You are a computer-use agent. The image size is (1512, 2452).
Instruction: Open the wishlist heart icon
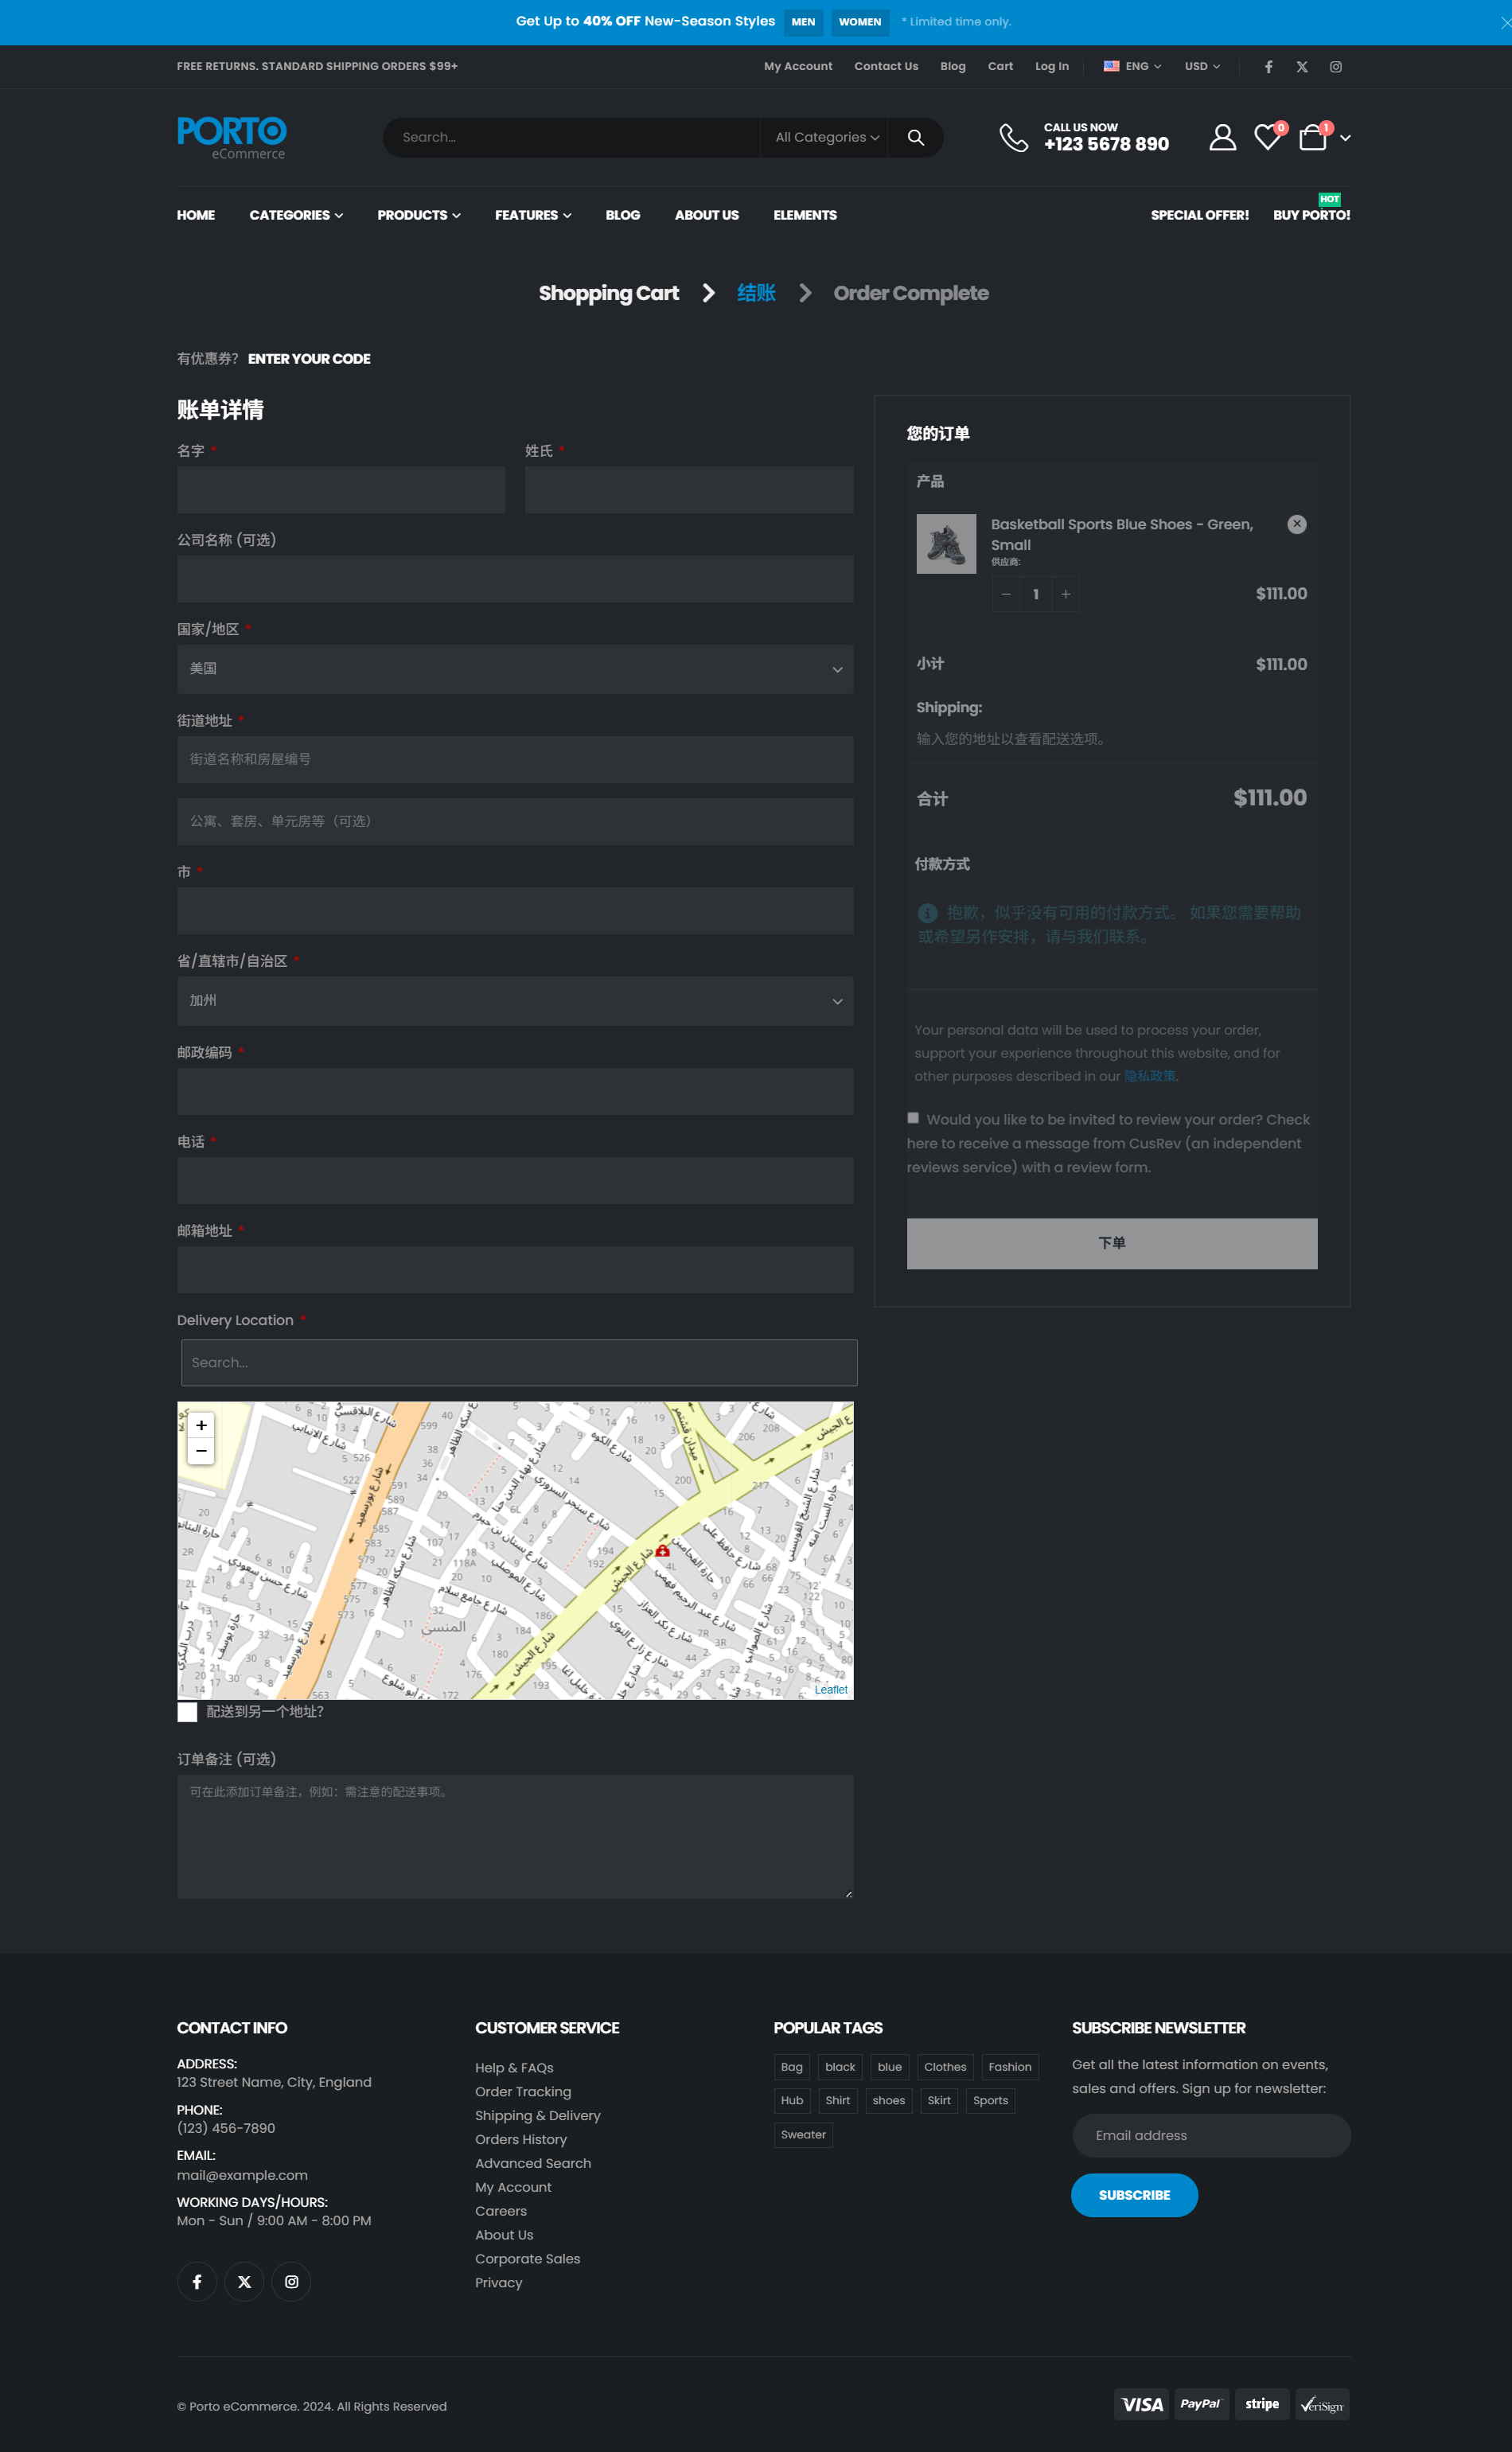(1266, 138)
